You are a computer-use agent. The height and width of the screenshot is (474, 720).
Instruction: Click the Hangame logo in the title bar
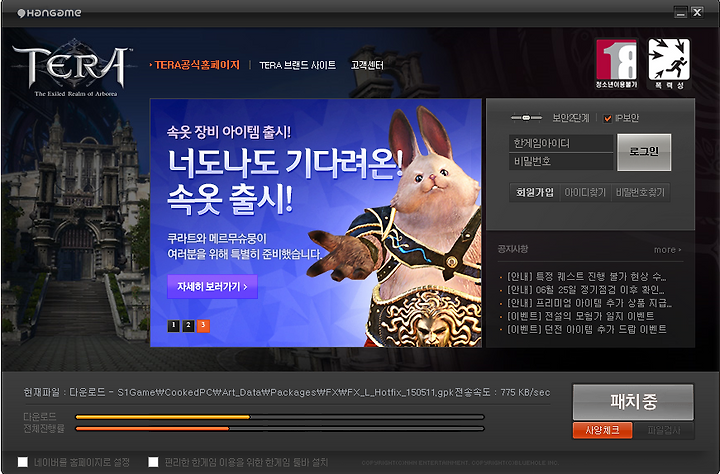pyautogui.click(x=49, y=13)
